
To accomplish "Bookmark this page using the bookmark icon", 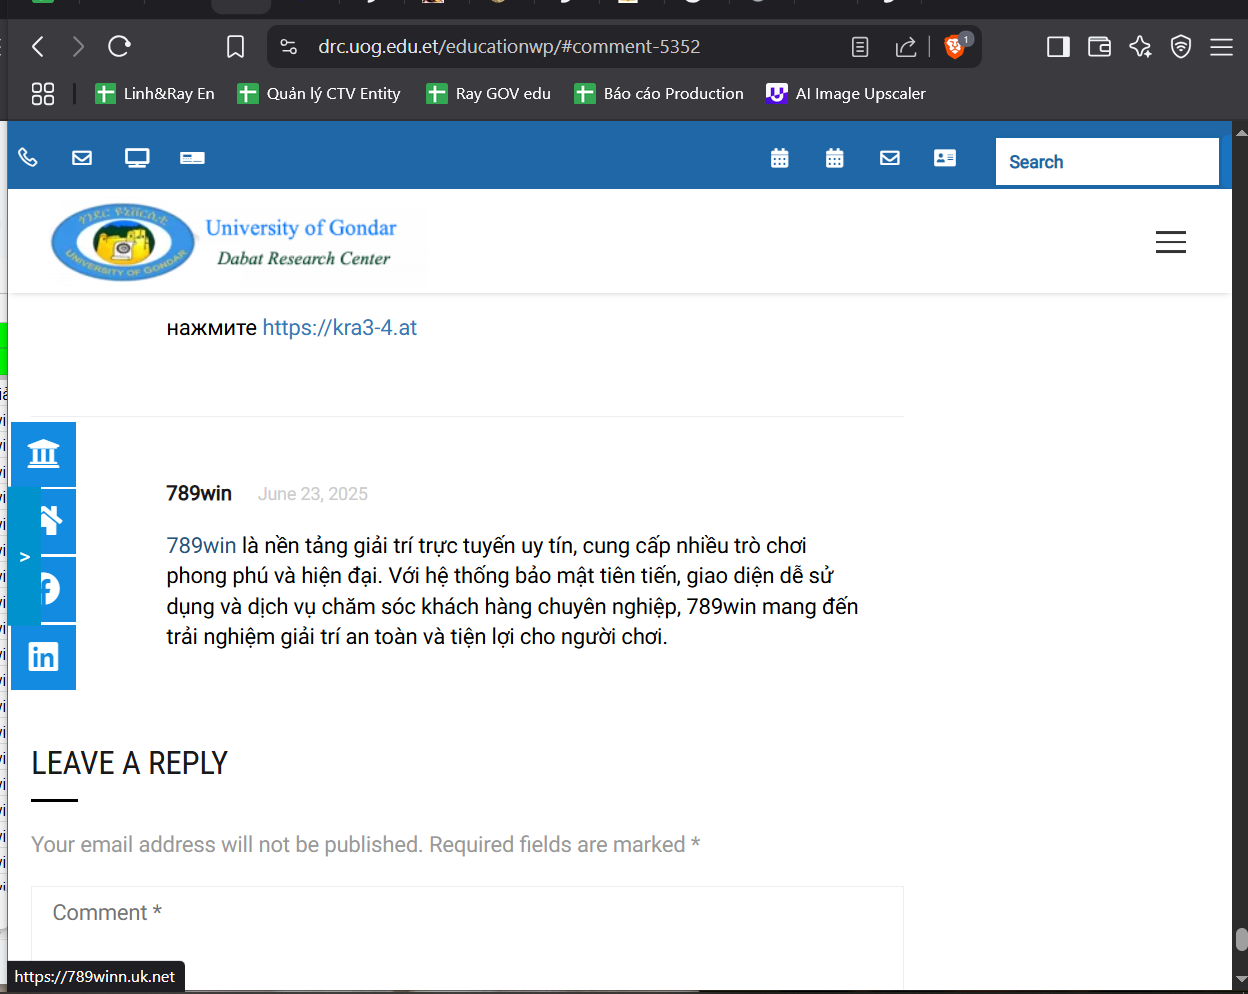I will coord(235,47).
